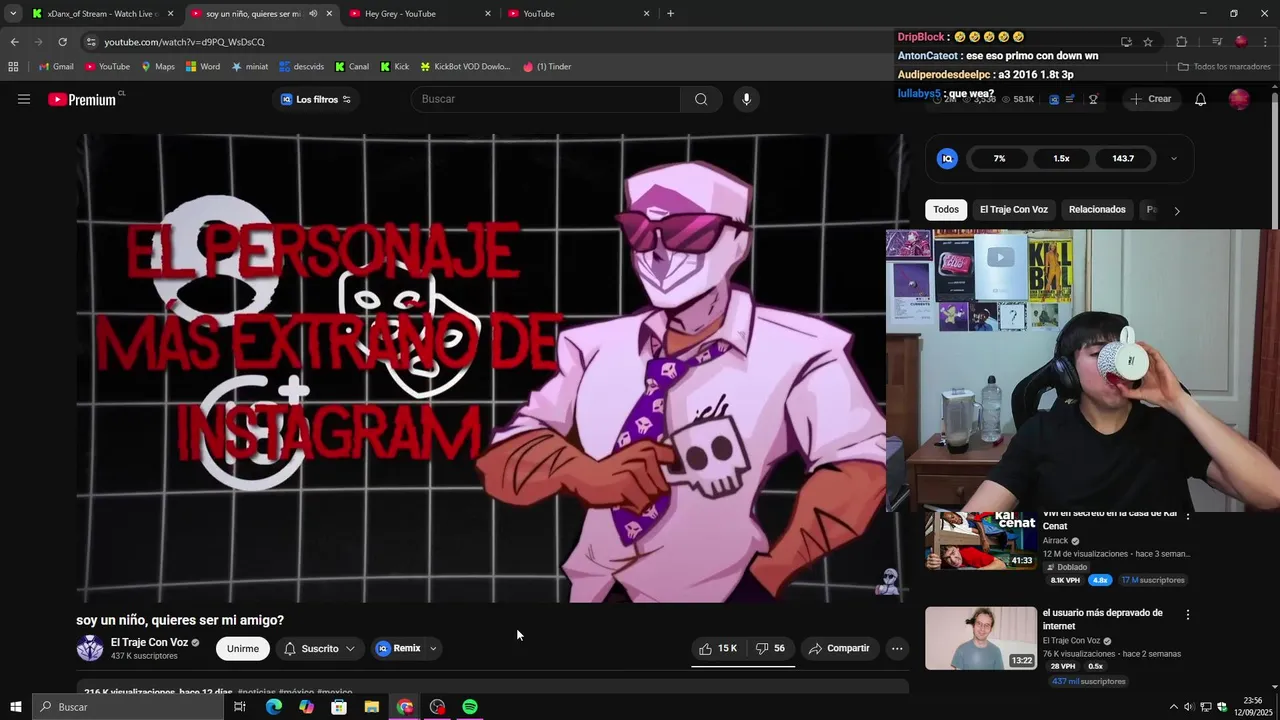This screenshot has width=1280, height=720.
Task: Go back to the previous page
Action: click(x=14, y=42)
